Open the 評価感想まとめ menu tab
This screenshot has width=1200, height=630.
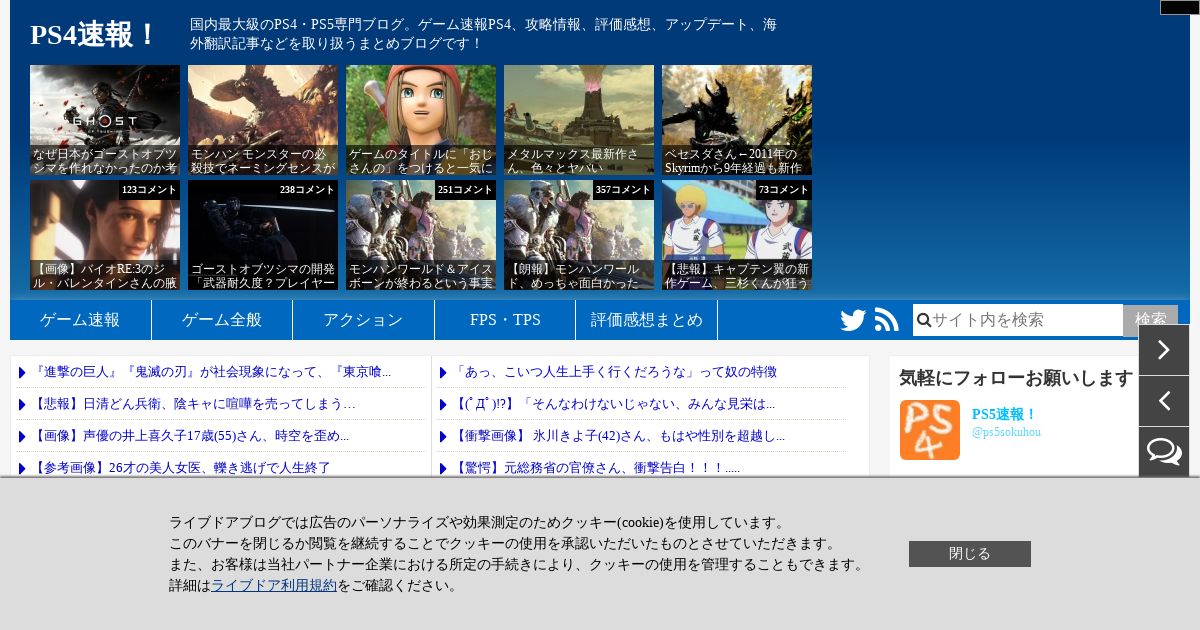click(646, 320)
